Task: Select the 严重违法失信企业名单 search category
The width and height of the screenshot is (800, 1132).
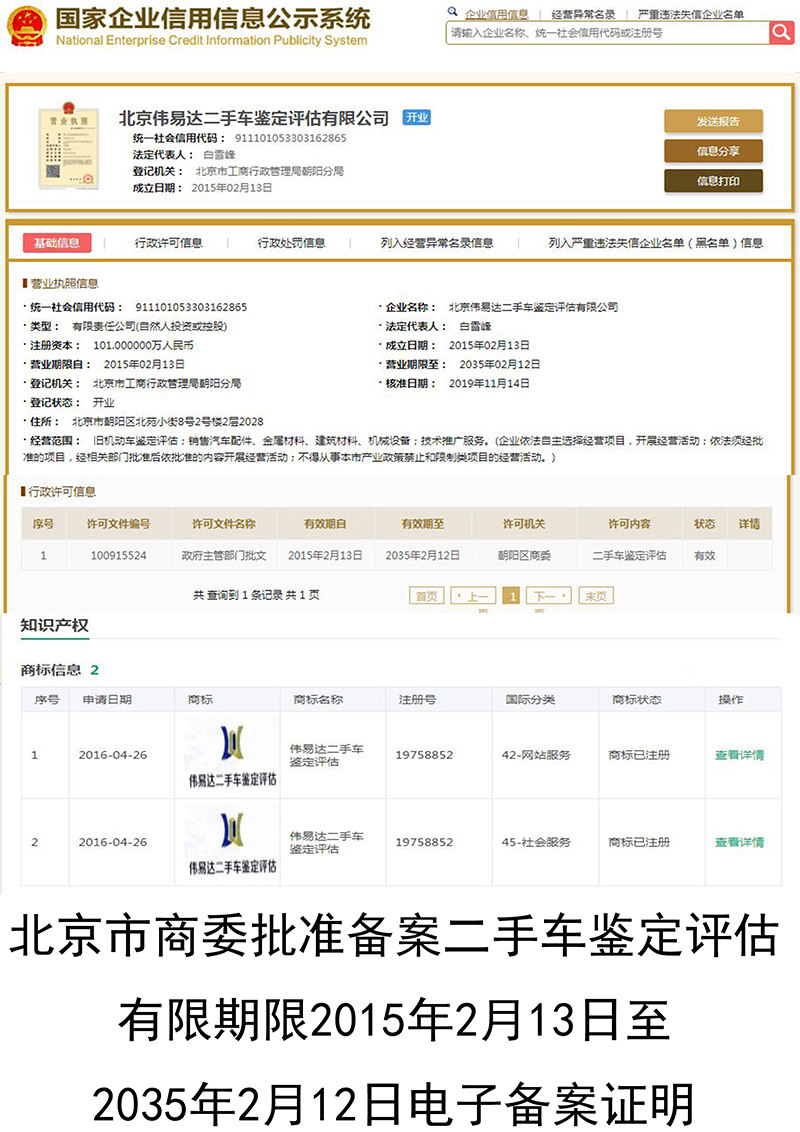Action: point(690,14)
